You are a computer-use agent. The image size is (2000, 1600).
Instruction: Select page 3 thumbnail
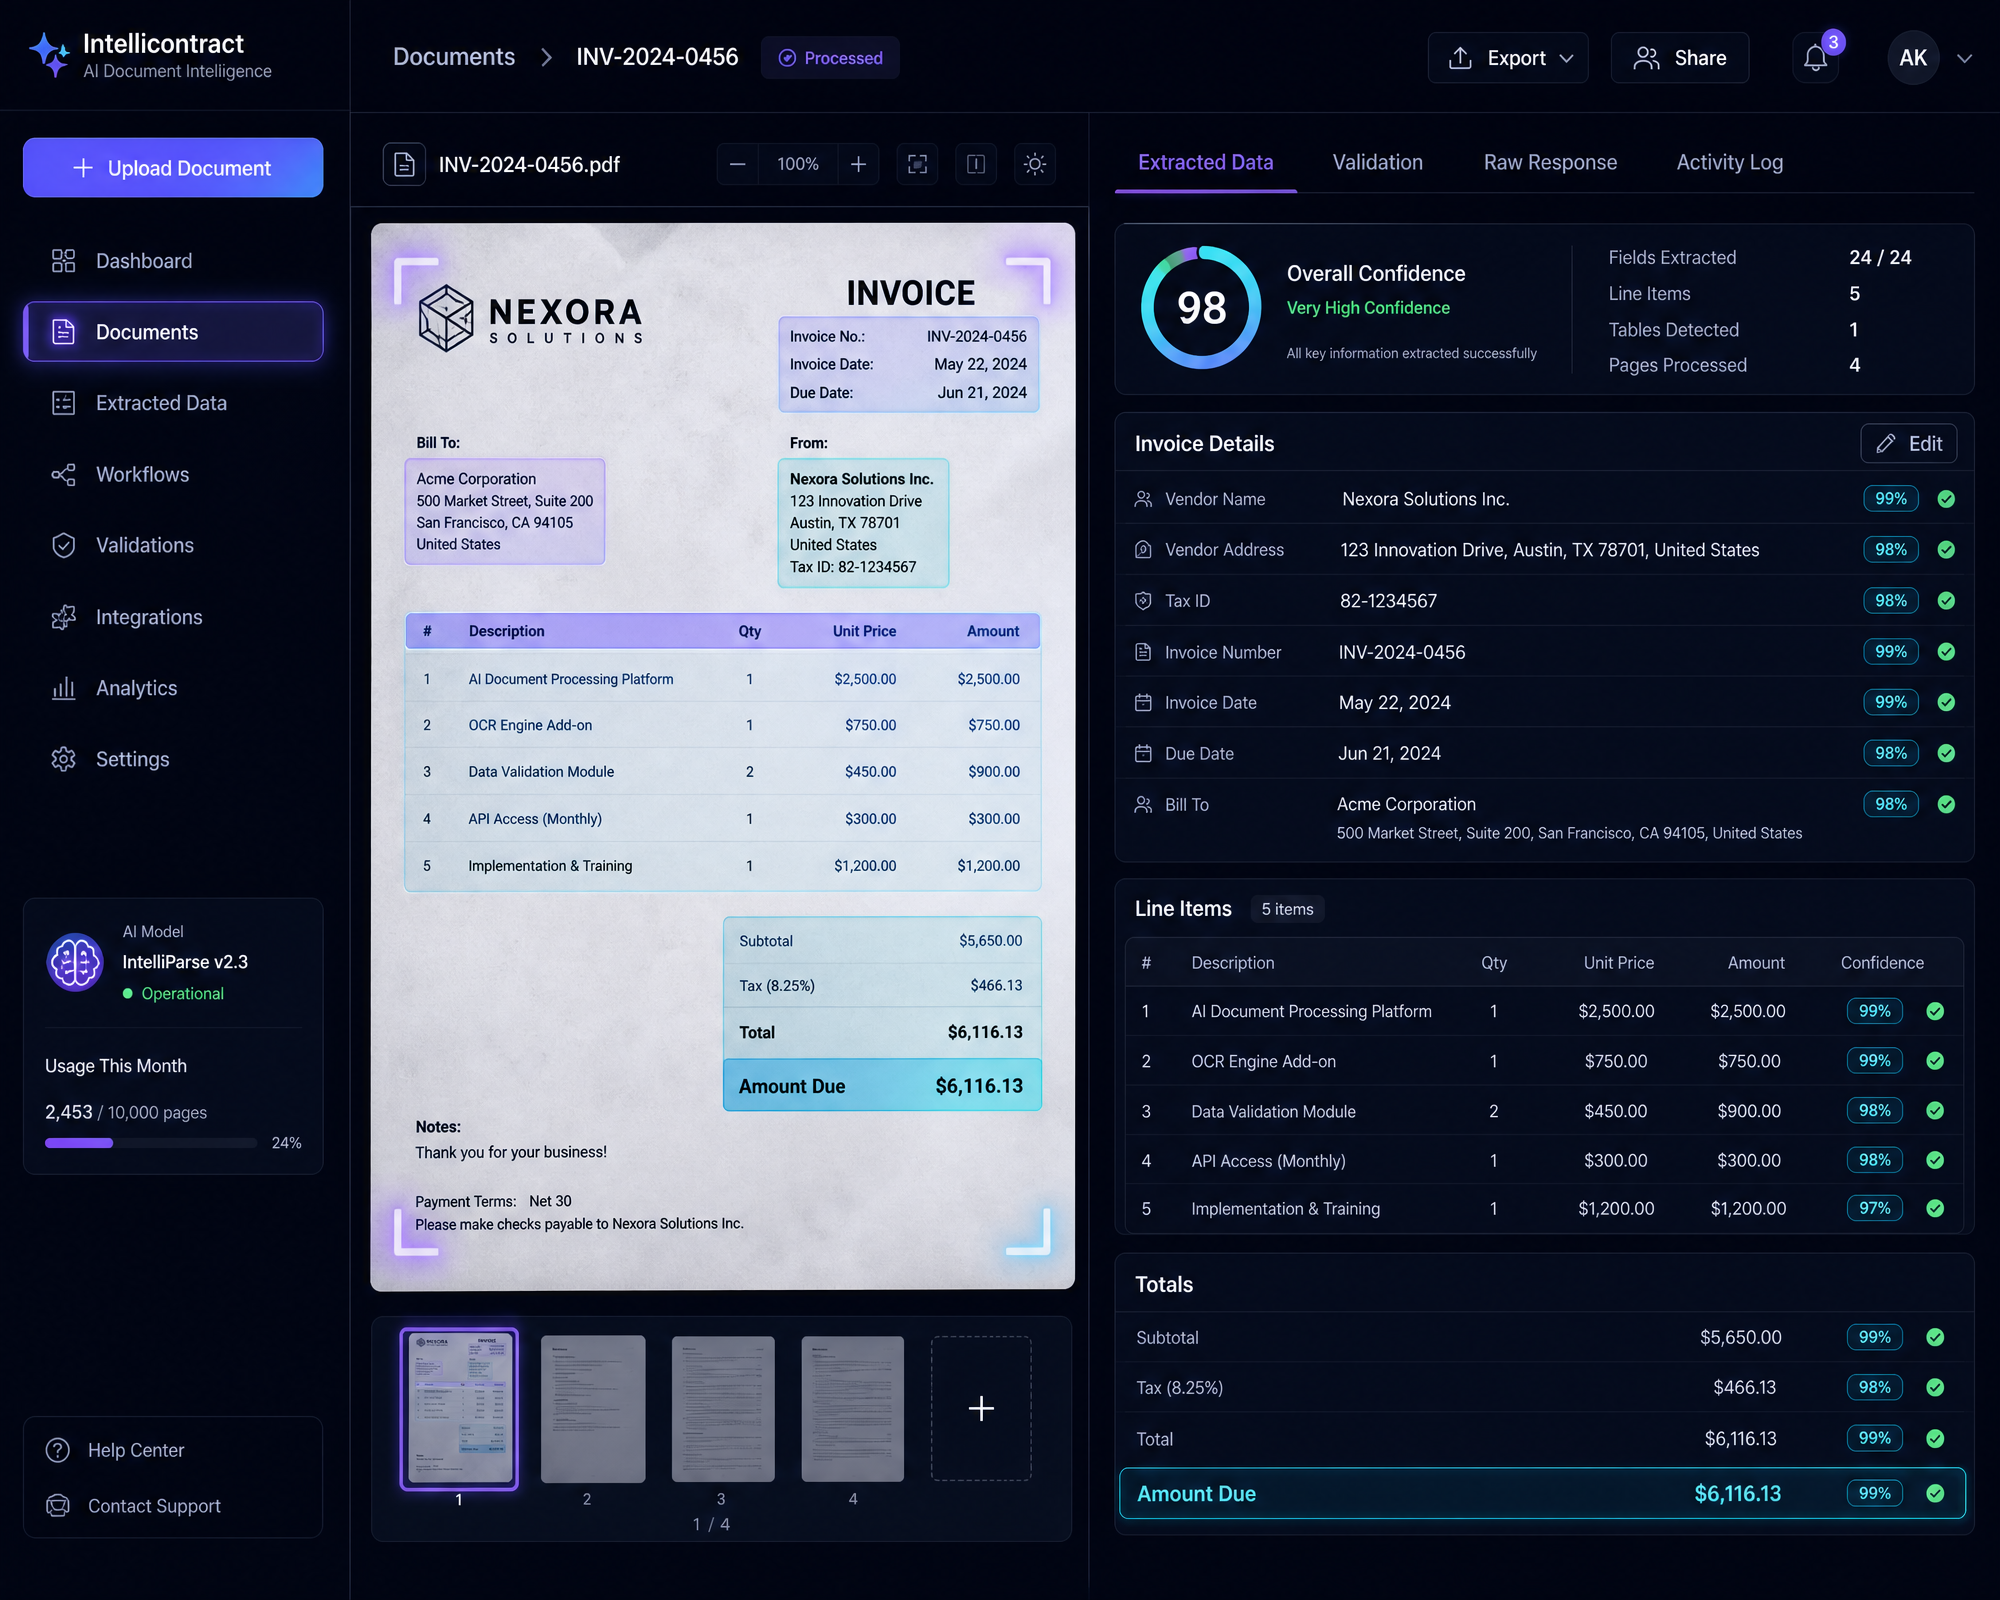723,1409
